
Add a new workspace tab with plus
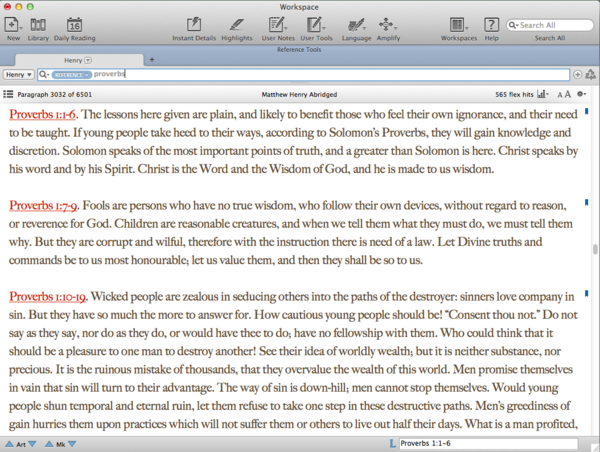(152, 59)
